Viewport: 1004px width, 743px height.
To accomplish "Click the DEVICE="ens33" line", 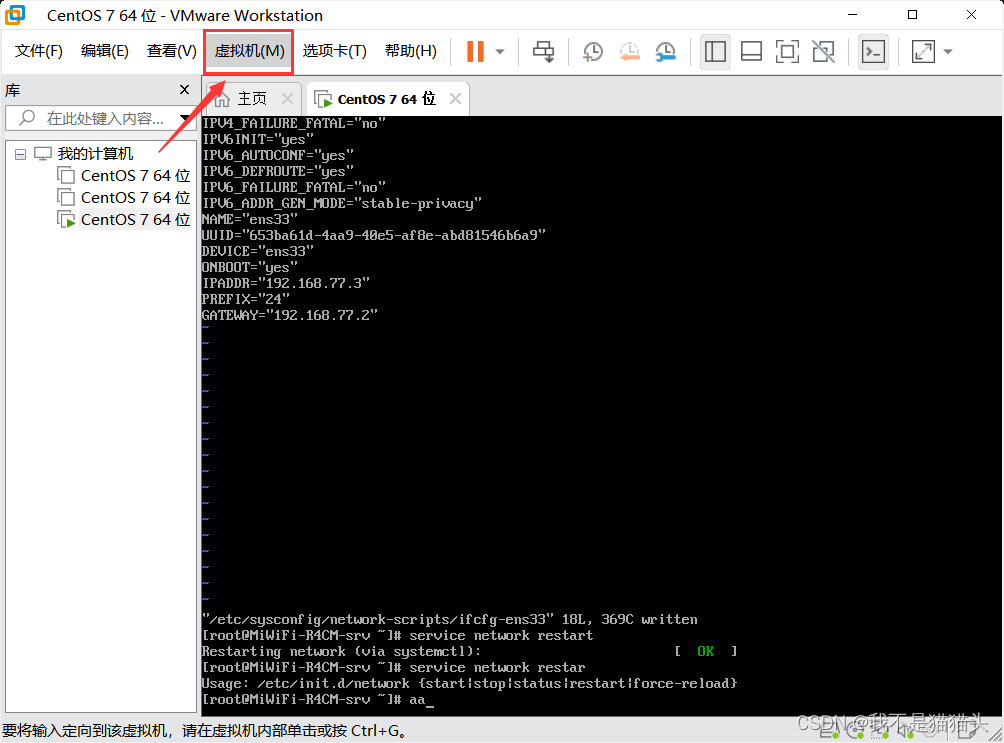I will 257,251.
